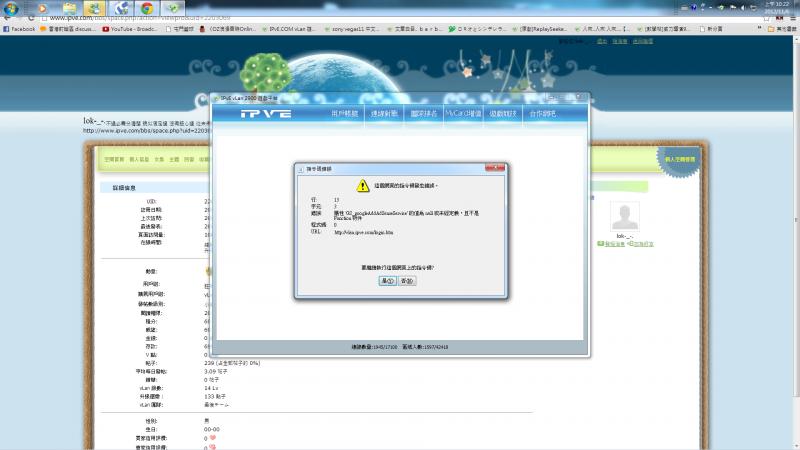Screen dimensions: 800x450
Task: Click the user avatar thumbnail on the profile page
Action: coord(624,216)
